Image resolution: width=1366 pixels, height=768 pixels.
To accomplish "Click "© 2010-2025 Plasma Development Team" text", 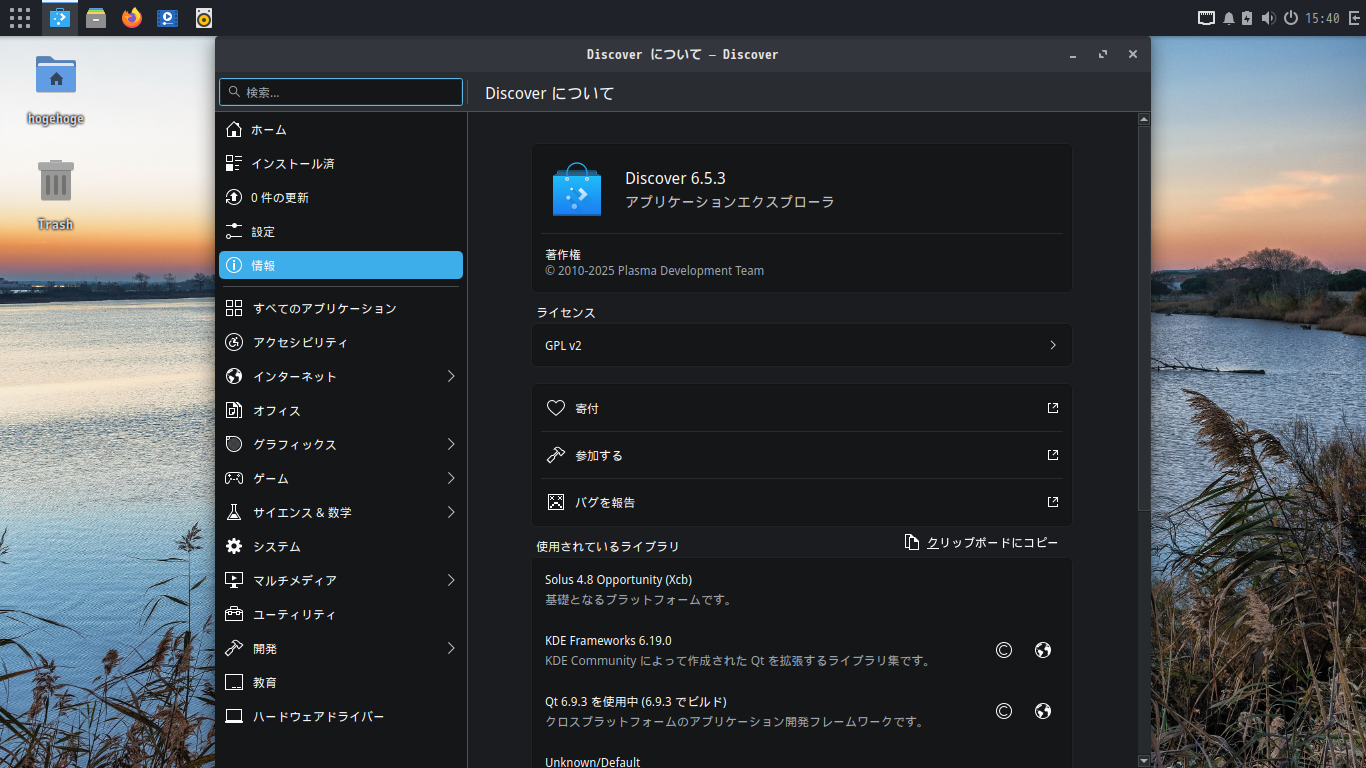I will [654, 271].
